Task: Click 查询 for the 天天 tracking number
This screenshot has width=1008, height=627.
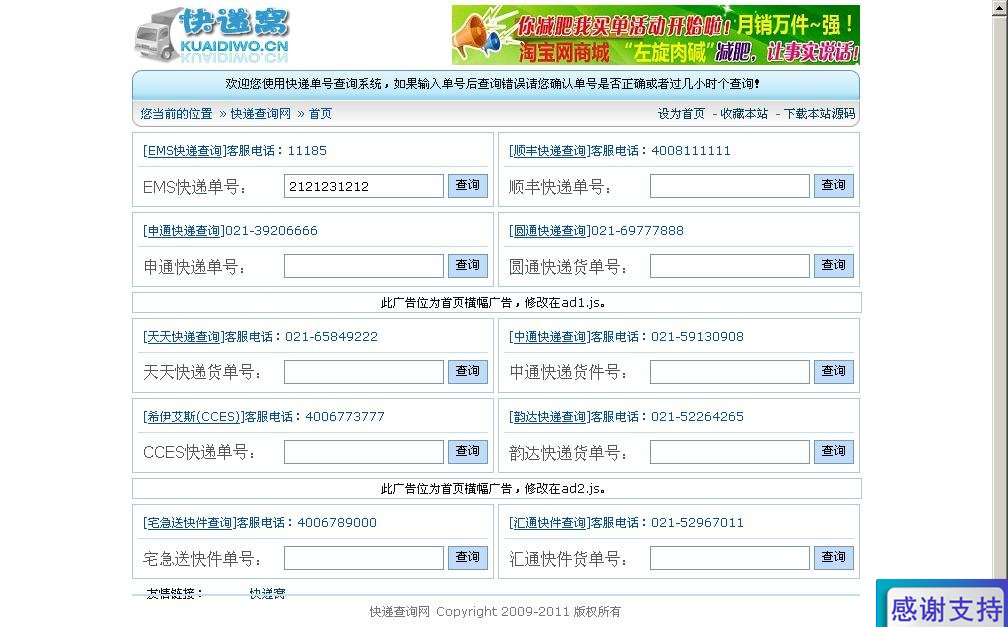Action: coord(468,371)
